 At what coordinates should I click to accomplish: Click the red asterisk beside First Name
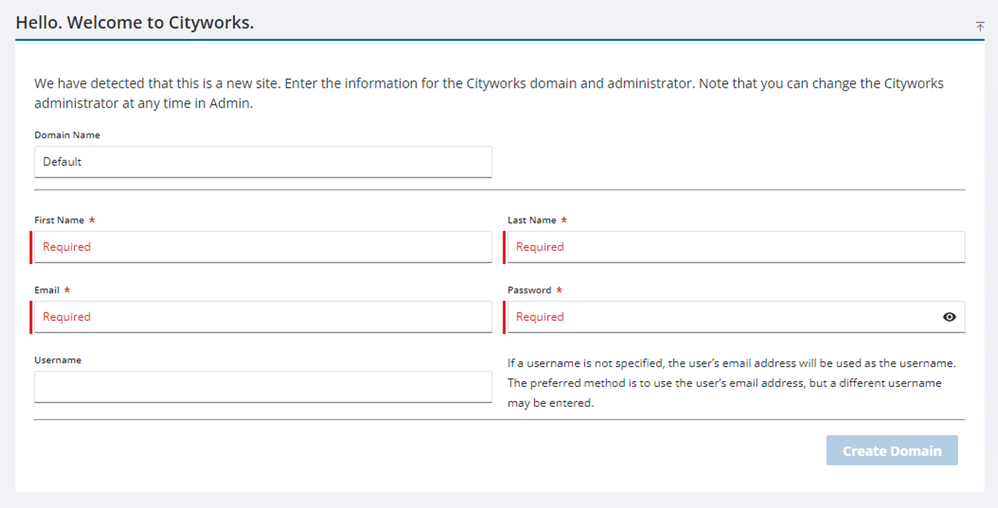coord(92,220)
